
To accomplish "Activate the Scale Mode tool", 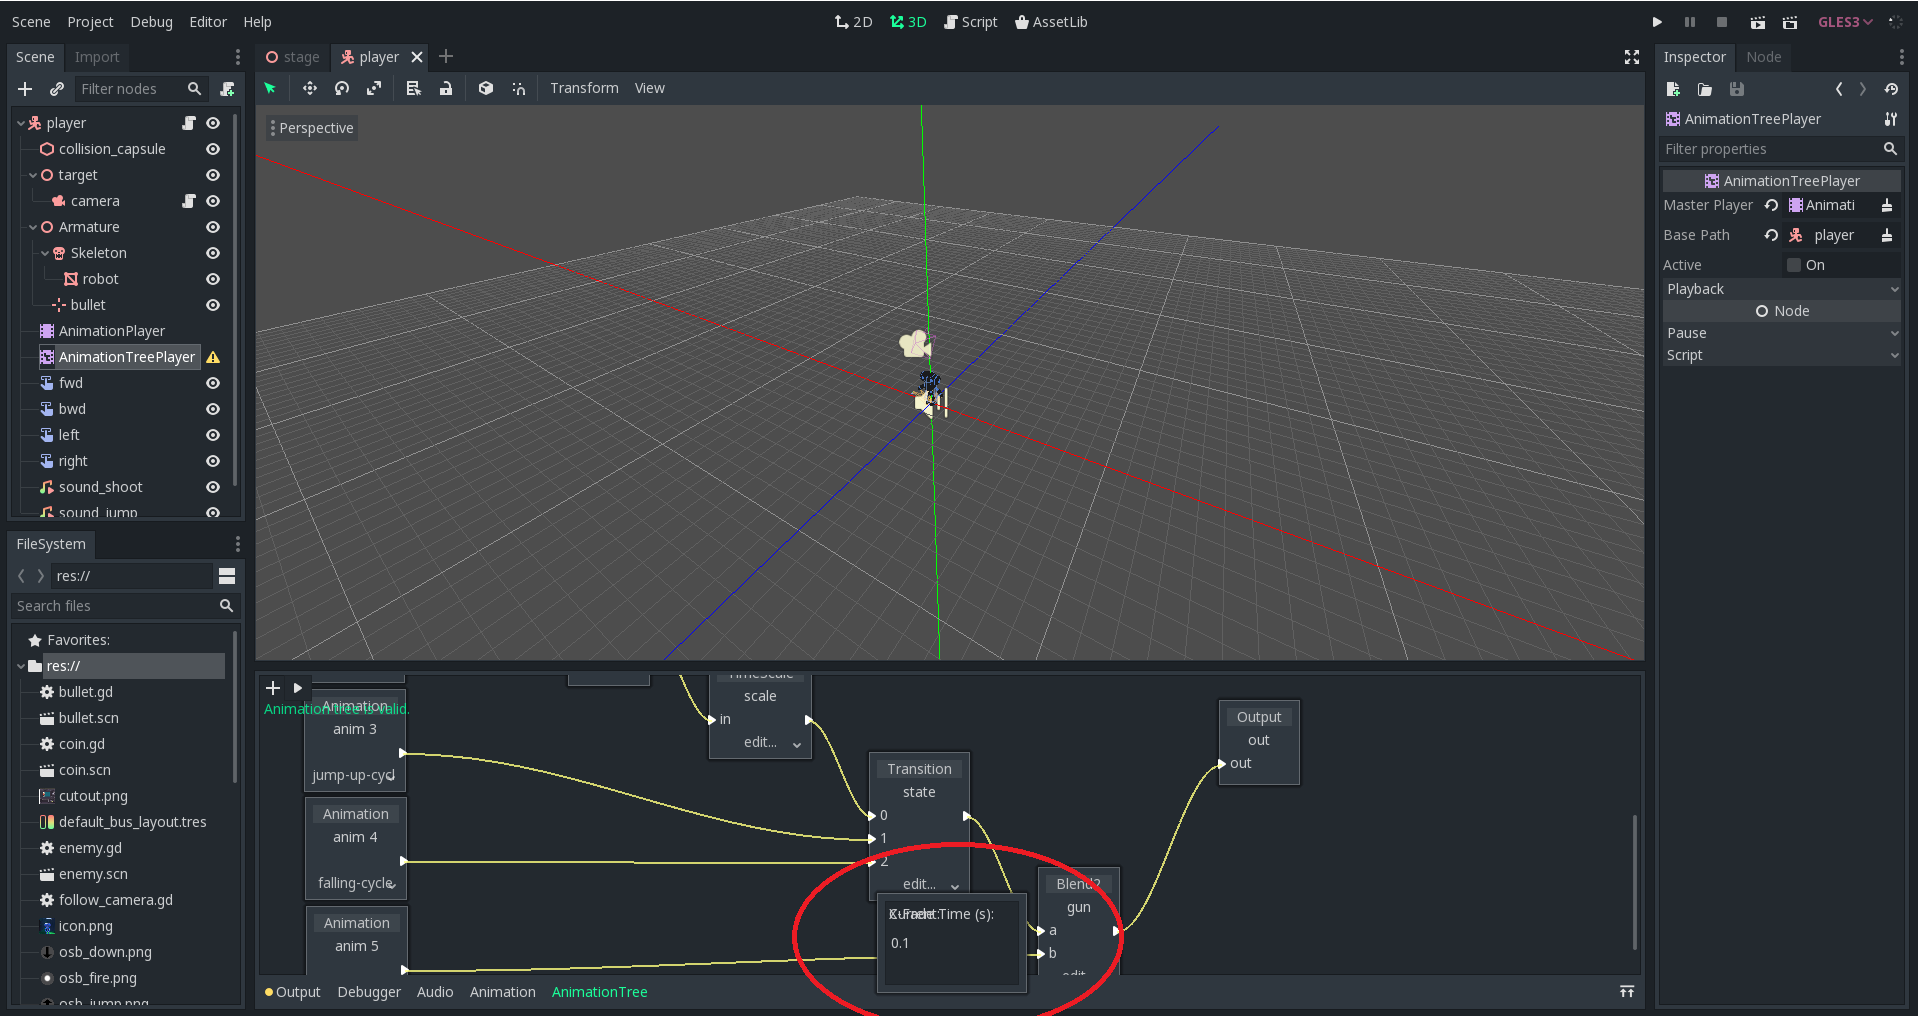I will pyautogui.click(x=373, y=88).
